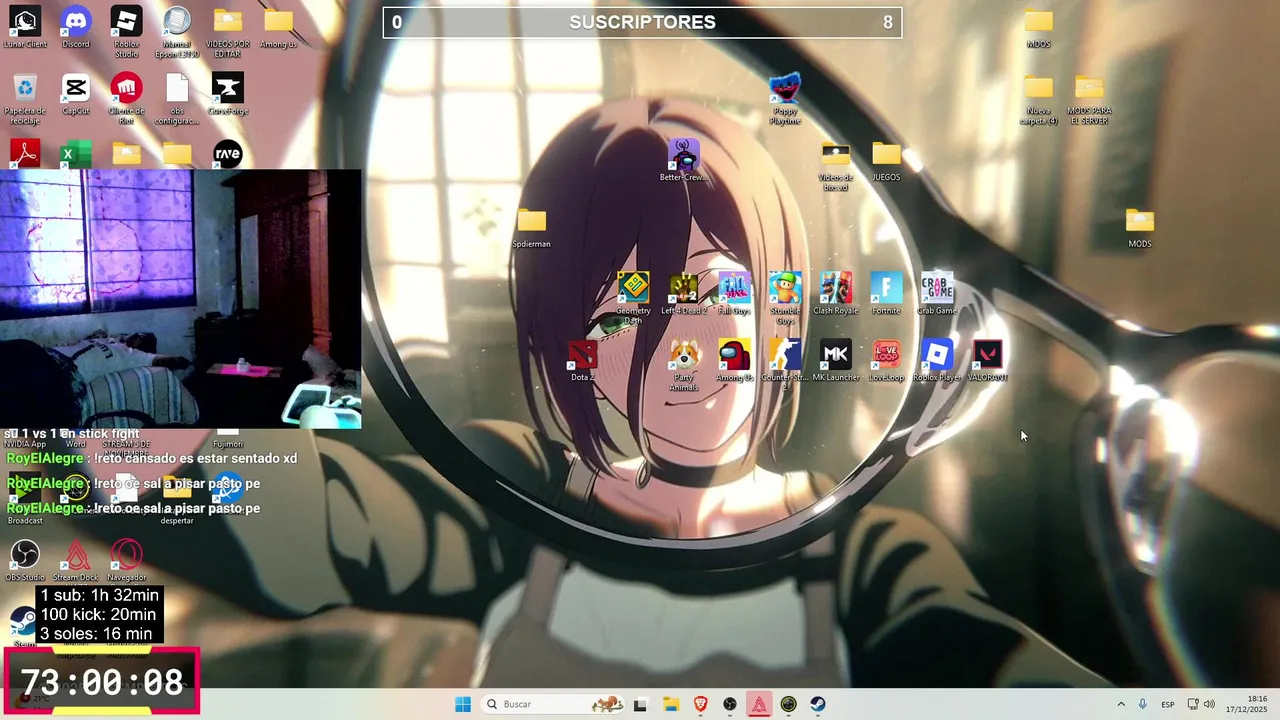The width and height of the screenshot is (1280, 720).
Task: Open the Manual Epson L3150 shortcut
Action: click(x=177, y=30)
